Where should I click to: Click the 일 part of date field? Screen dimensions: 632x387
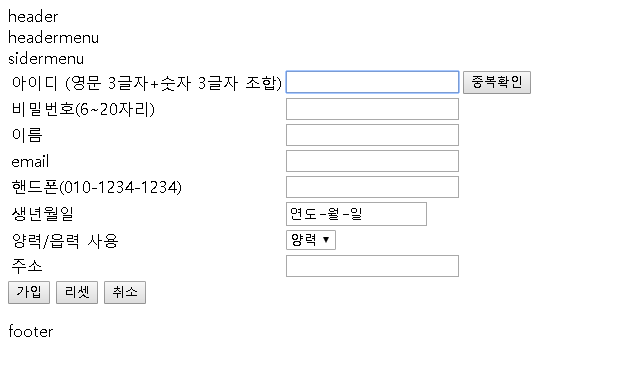[x=356, y=214]
